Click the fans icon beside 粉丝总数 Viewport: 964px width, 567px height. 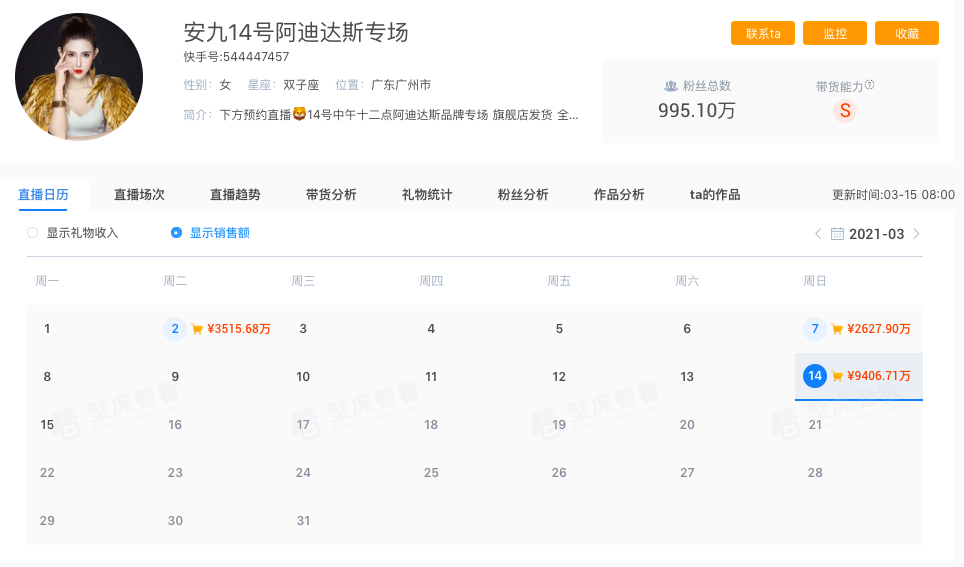tap(671, 87)
